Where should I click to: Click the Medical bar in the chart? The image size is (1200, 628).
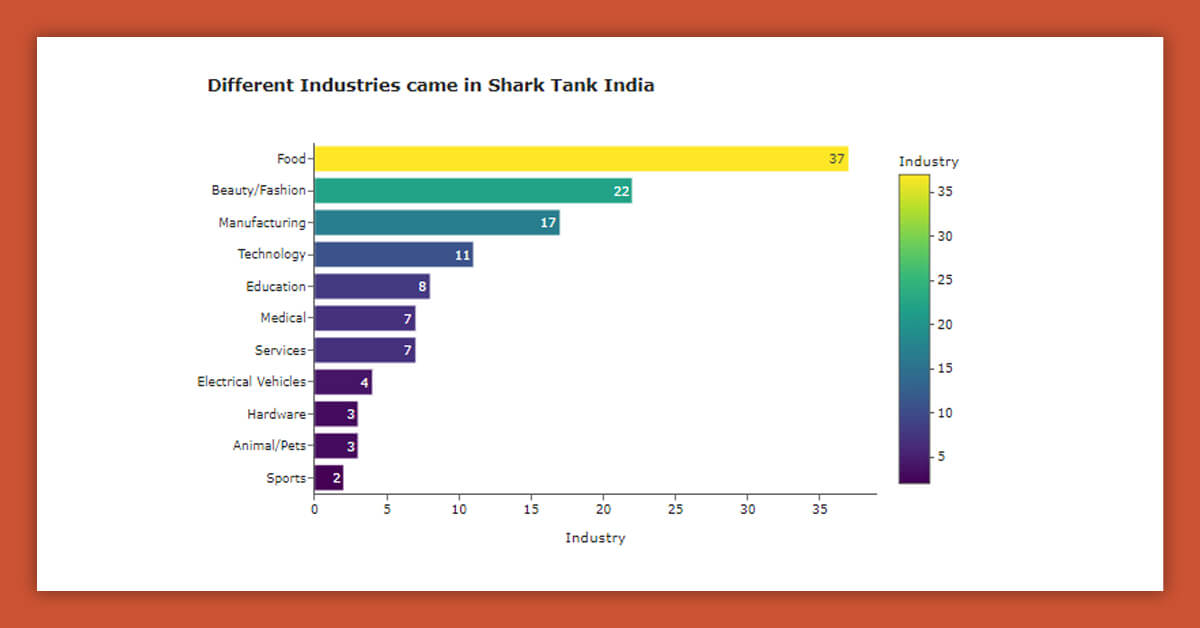pos(364,319)
